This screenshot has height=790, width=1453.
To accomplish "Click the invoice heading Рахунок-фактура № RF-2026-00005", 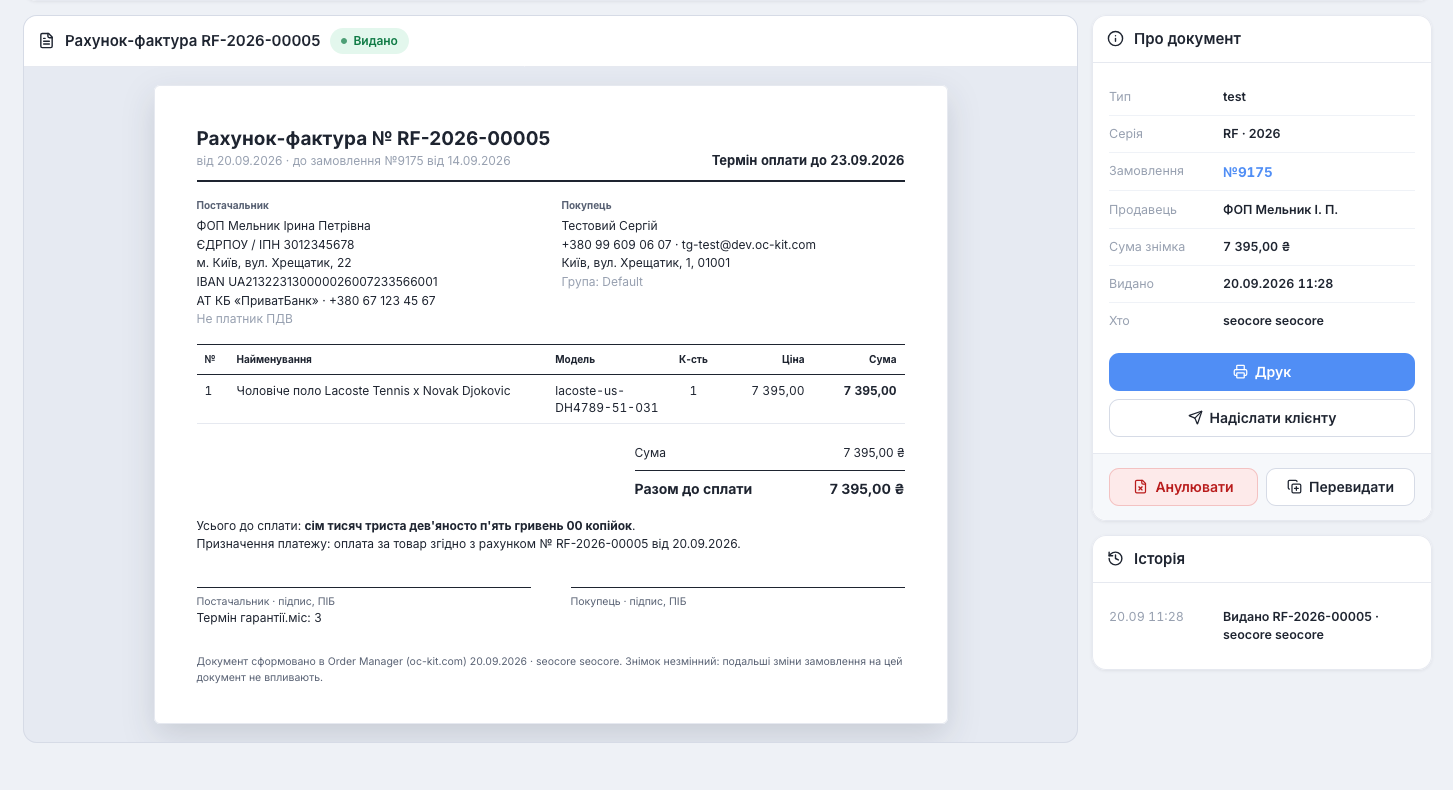I will 373,138.
